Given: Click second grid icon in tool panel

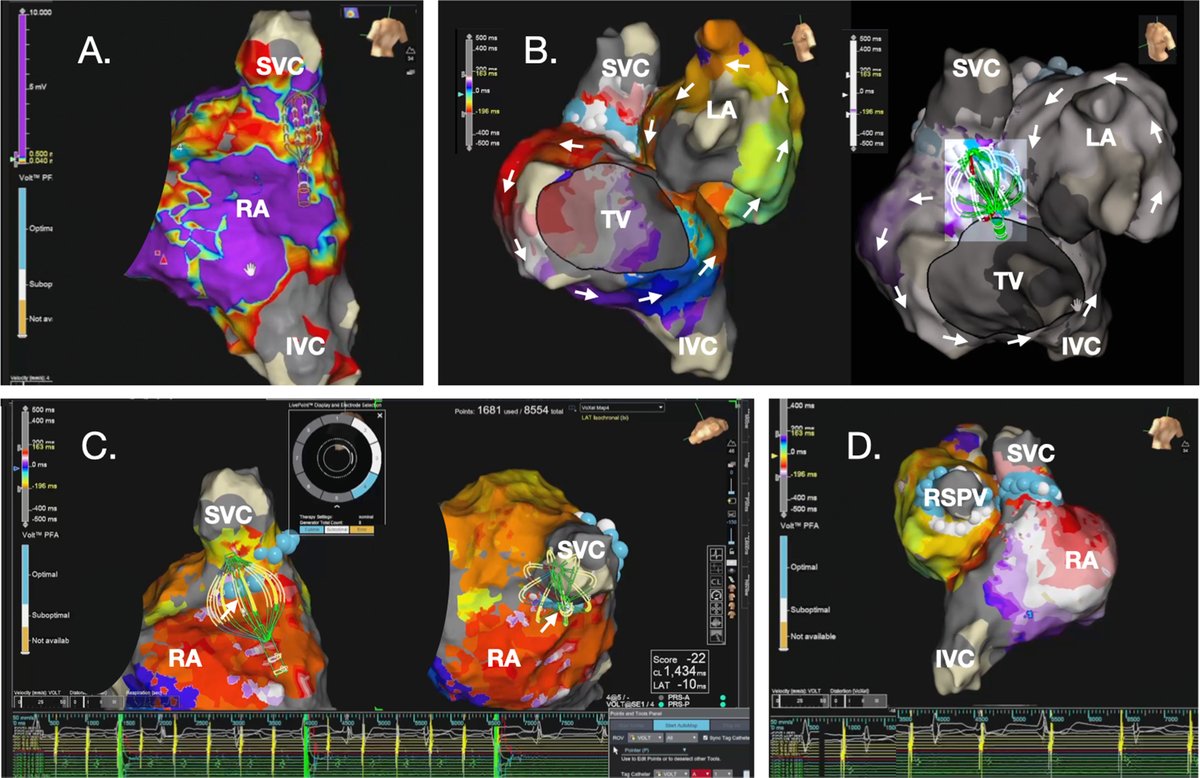Looking at the screenshot, I should click(x=716, y=568).
